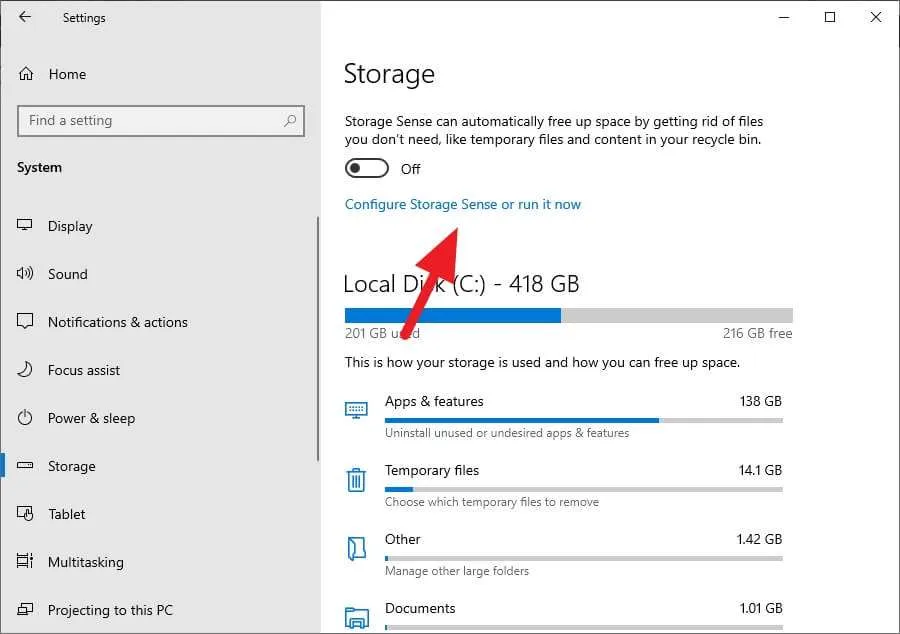Click the '1.42 GB' size value
This screenshot has width=900, height=634.
759,539
